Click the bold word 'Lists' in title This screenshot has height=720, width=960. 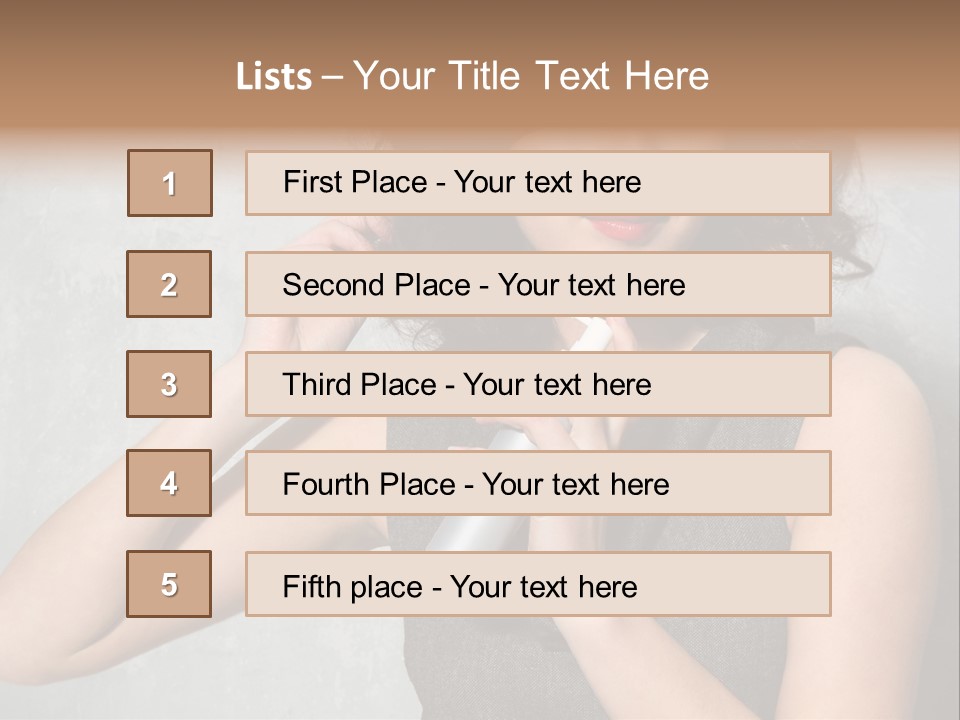point(273,77)
